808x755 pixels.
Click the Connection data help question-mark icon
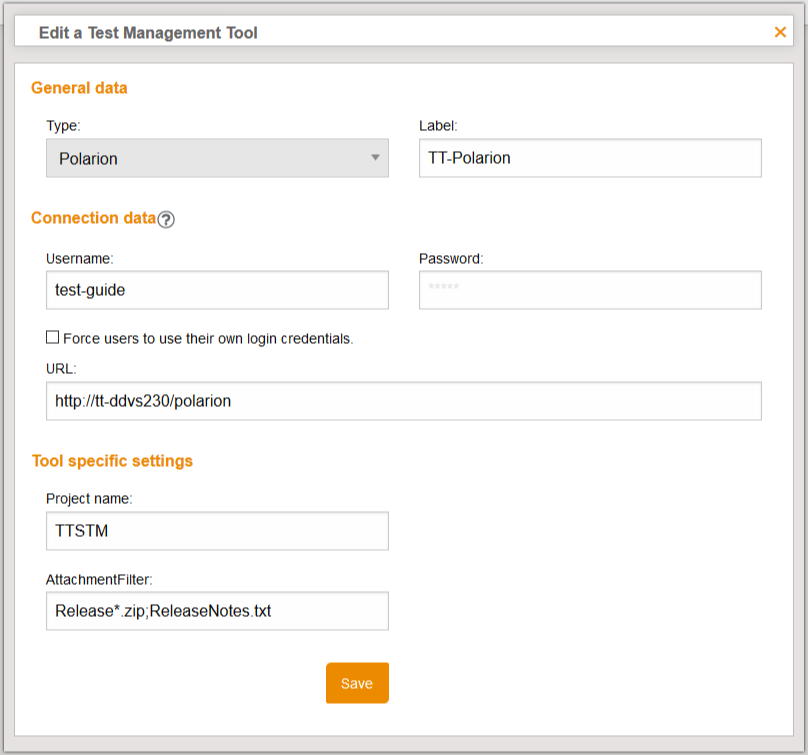coord(166,220)
